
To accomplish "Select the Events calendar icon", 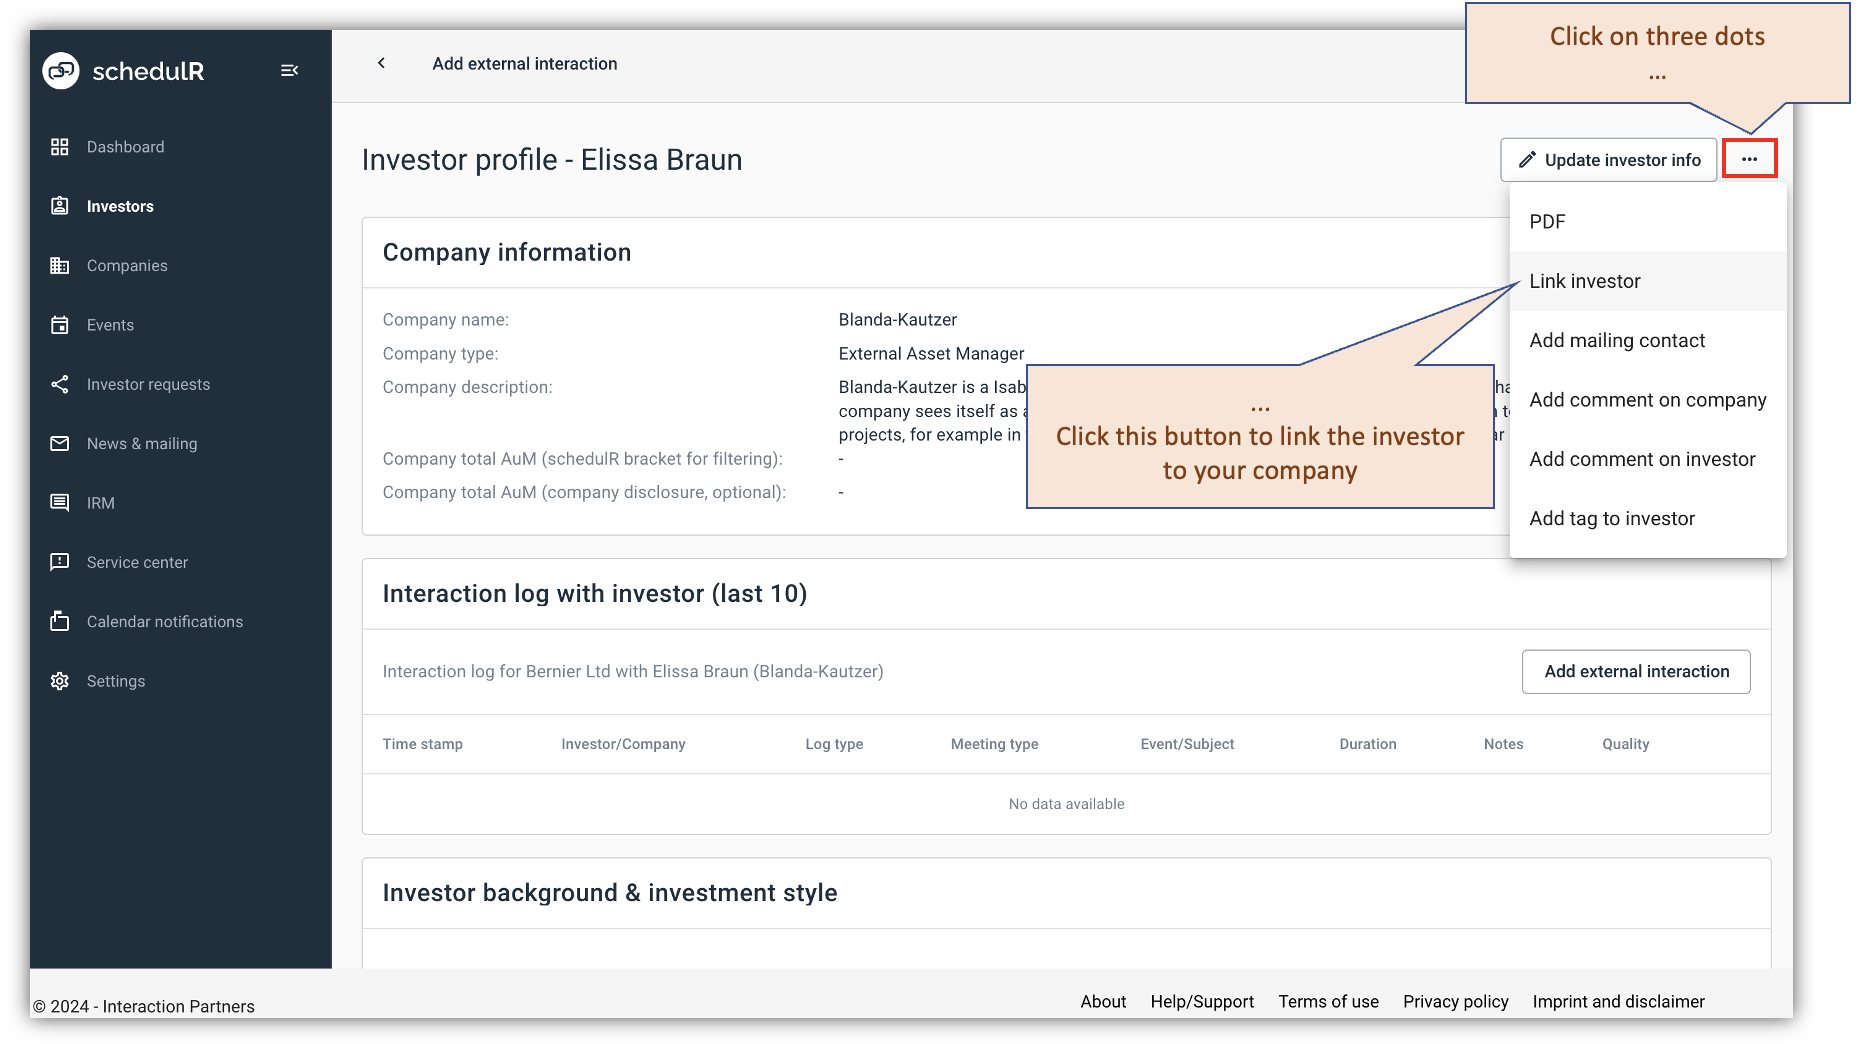I will point(60,324).
